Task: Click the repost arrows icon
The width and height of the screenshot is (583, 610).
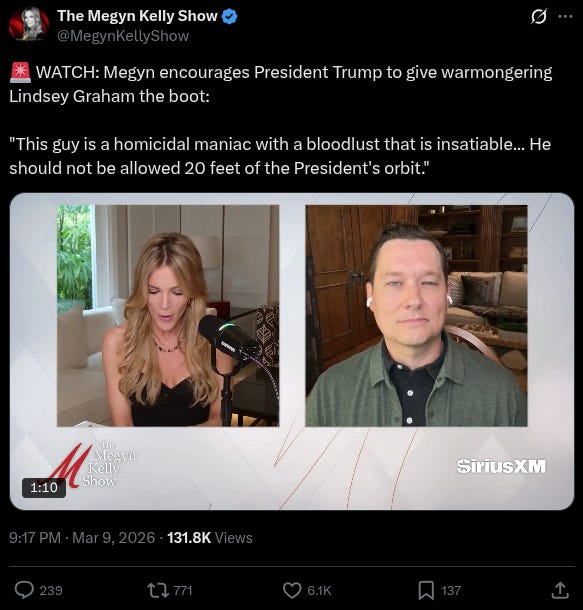Action: coord(158,590)
